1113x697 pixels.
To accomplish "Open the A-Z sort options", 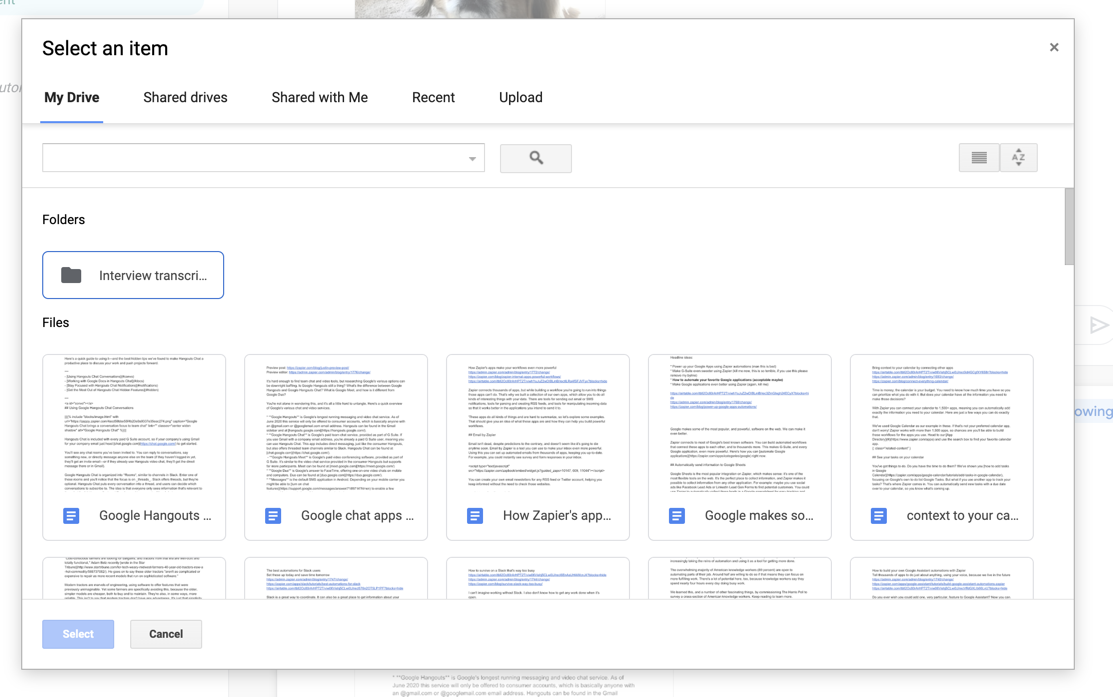I will pyautogui.click(x=1018, y=158).
